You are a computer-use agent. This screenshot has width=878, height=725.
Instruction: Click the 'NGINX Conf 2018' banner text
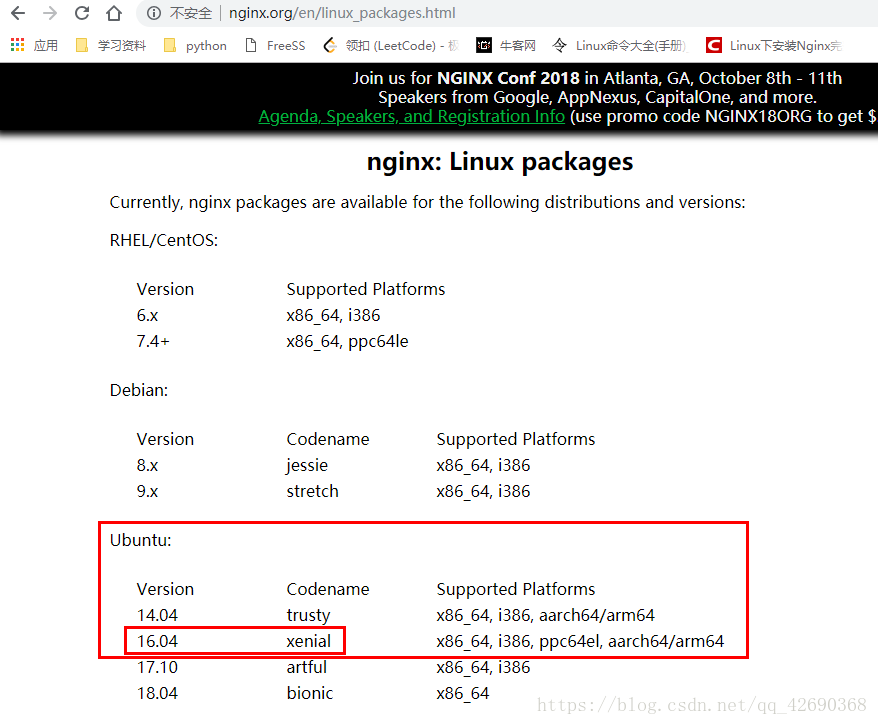508,78
